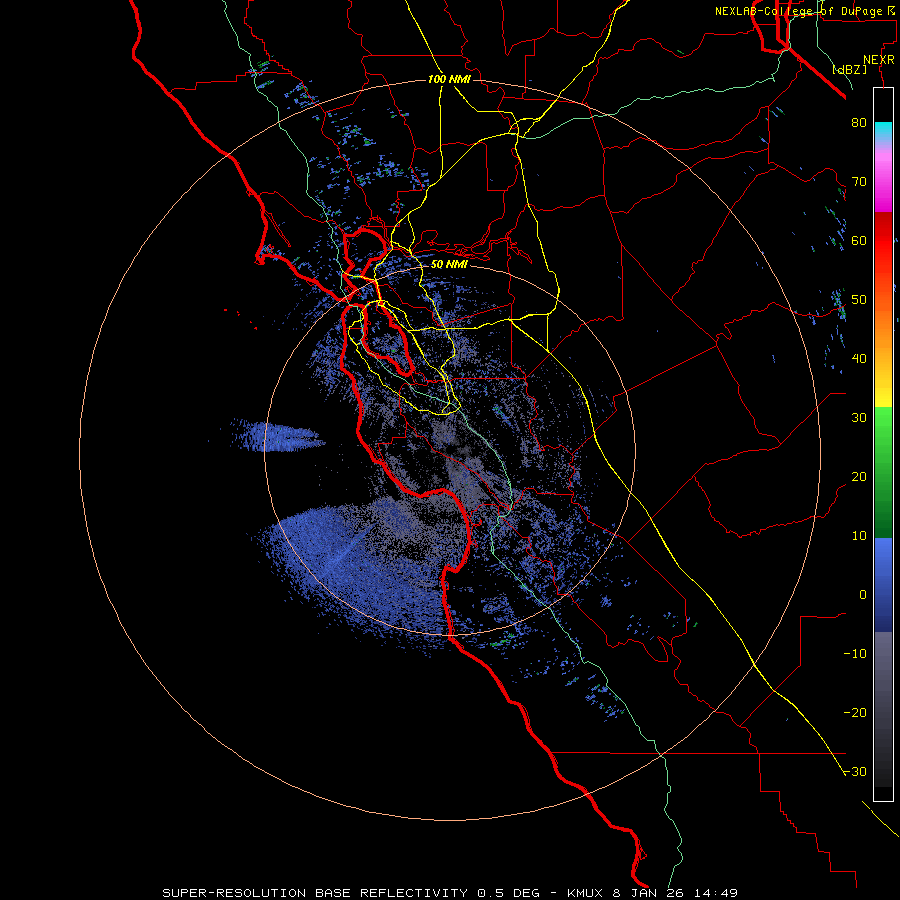900x900 pixels.
Task: Pick the green segment of the color bar
Action: pyautogui.click(x=883, y=472)
